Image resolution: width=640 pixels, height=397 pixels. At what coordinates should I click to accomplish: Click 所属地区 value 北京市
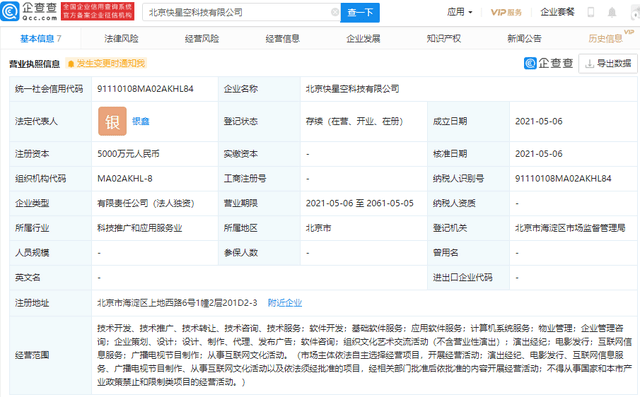pyautogui.click(x=318, y=228)
